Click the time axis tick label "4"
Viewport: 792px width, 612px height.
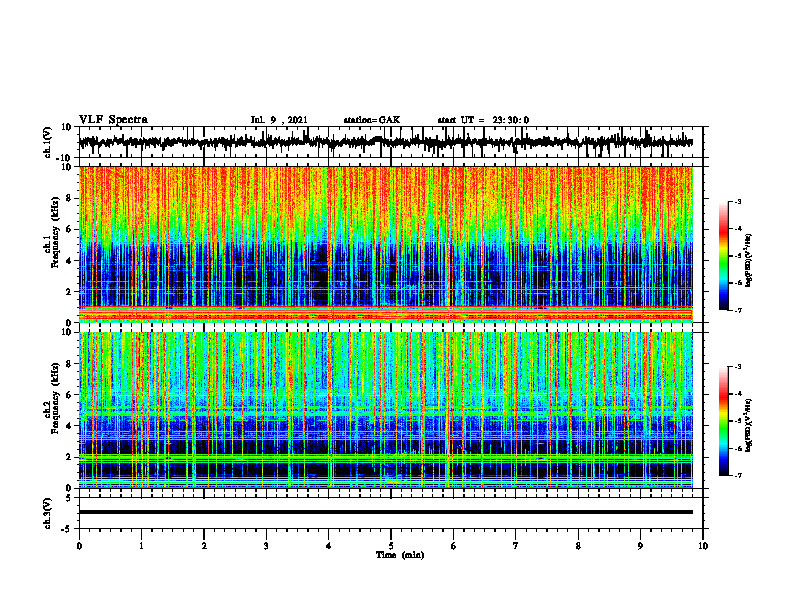point(329,546)
